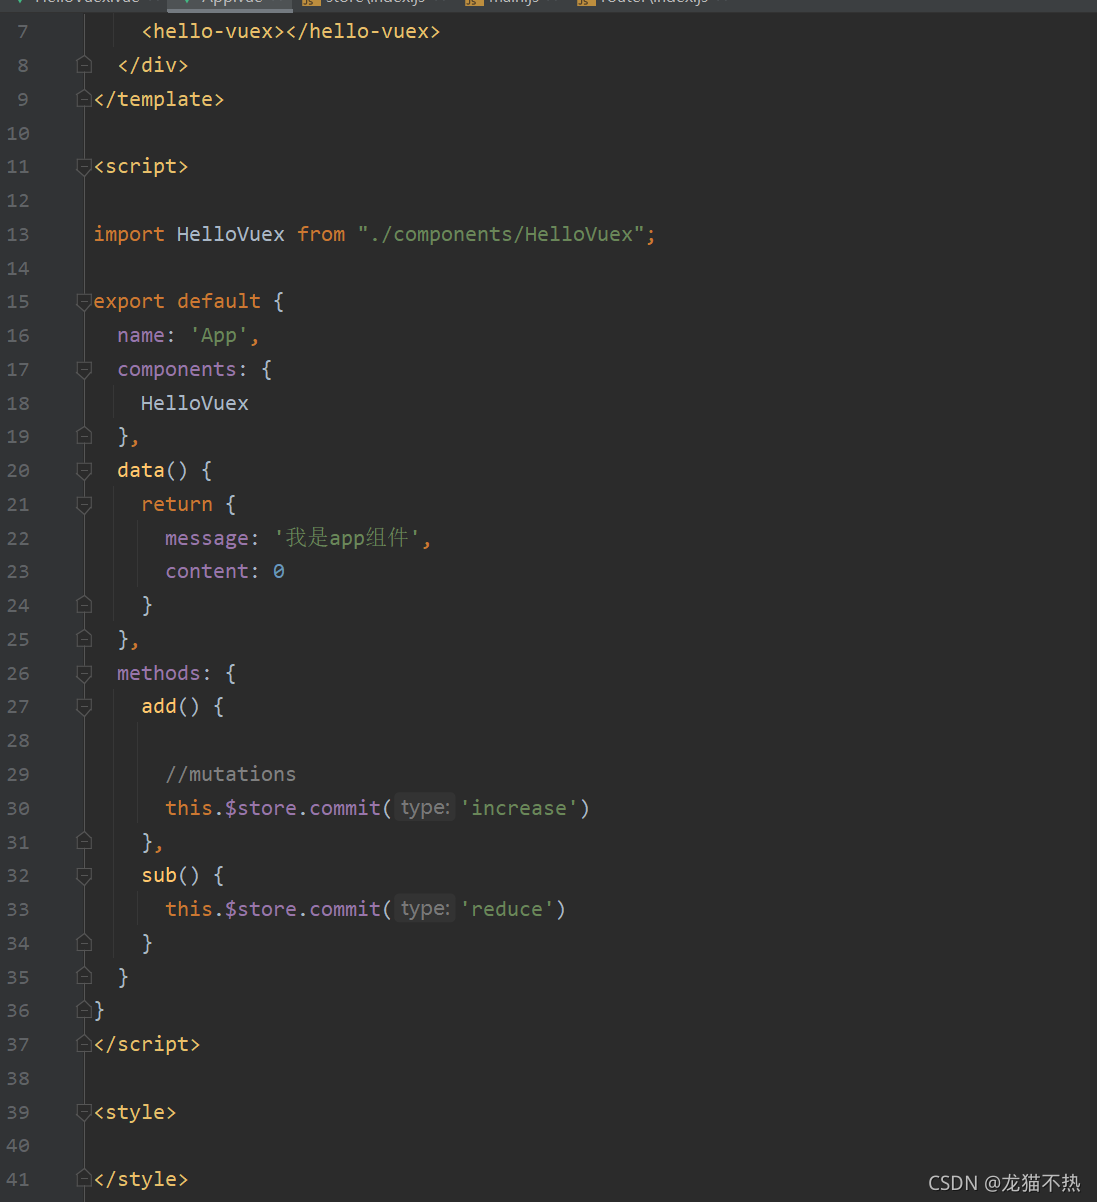
Task: Click fold end marker beside </template>
Action: (x=84, y=99)
